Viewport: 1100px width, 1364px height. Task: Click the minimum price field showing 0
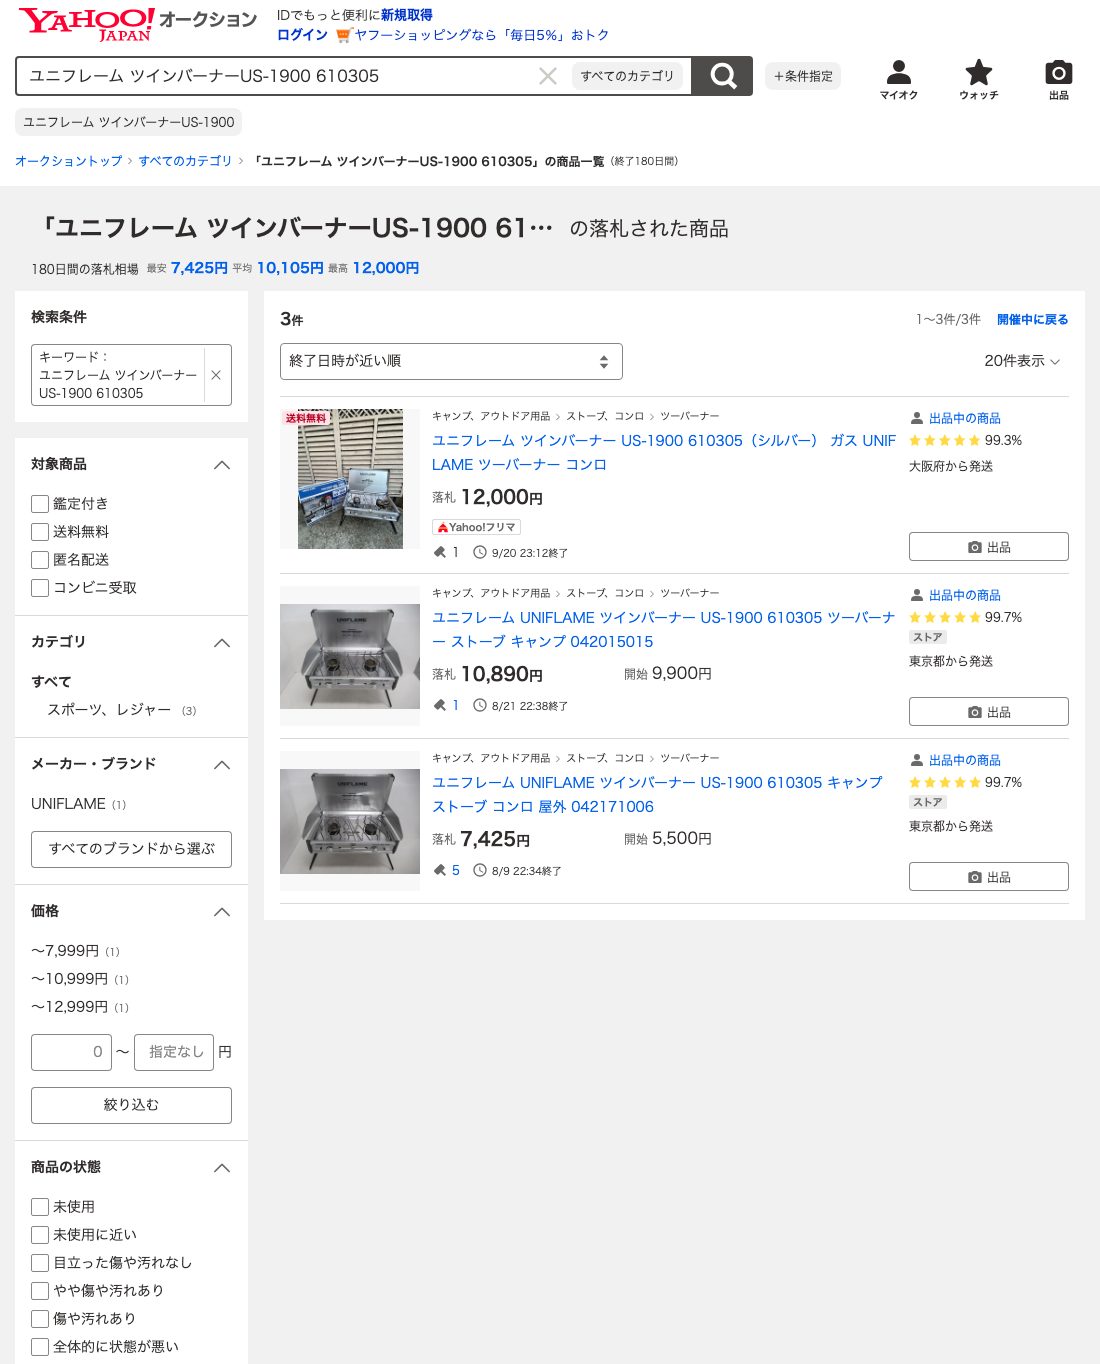point(71,1052)
